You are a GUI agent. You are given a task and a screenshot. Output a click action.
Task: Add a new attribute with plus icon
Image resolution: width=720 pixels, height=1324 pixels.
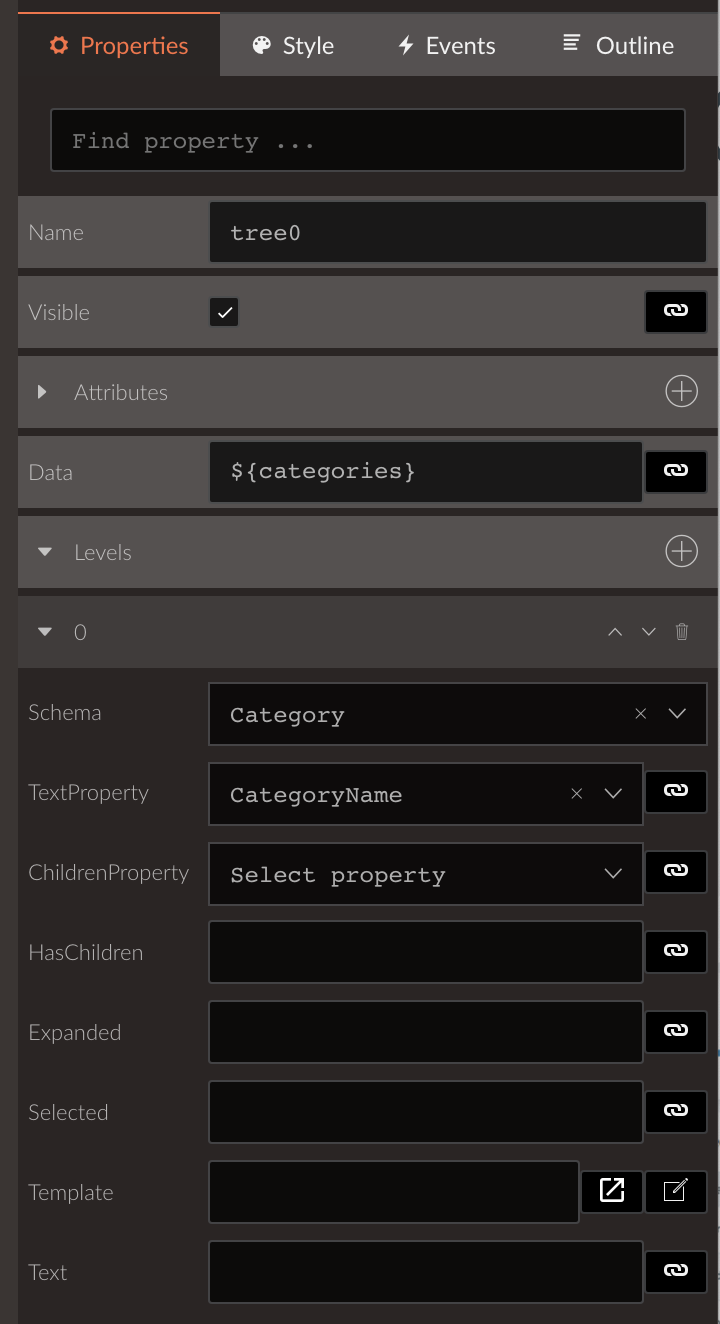click(682, 392)
